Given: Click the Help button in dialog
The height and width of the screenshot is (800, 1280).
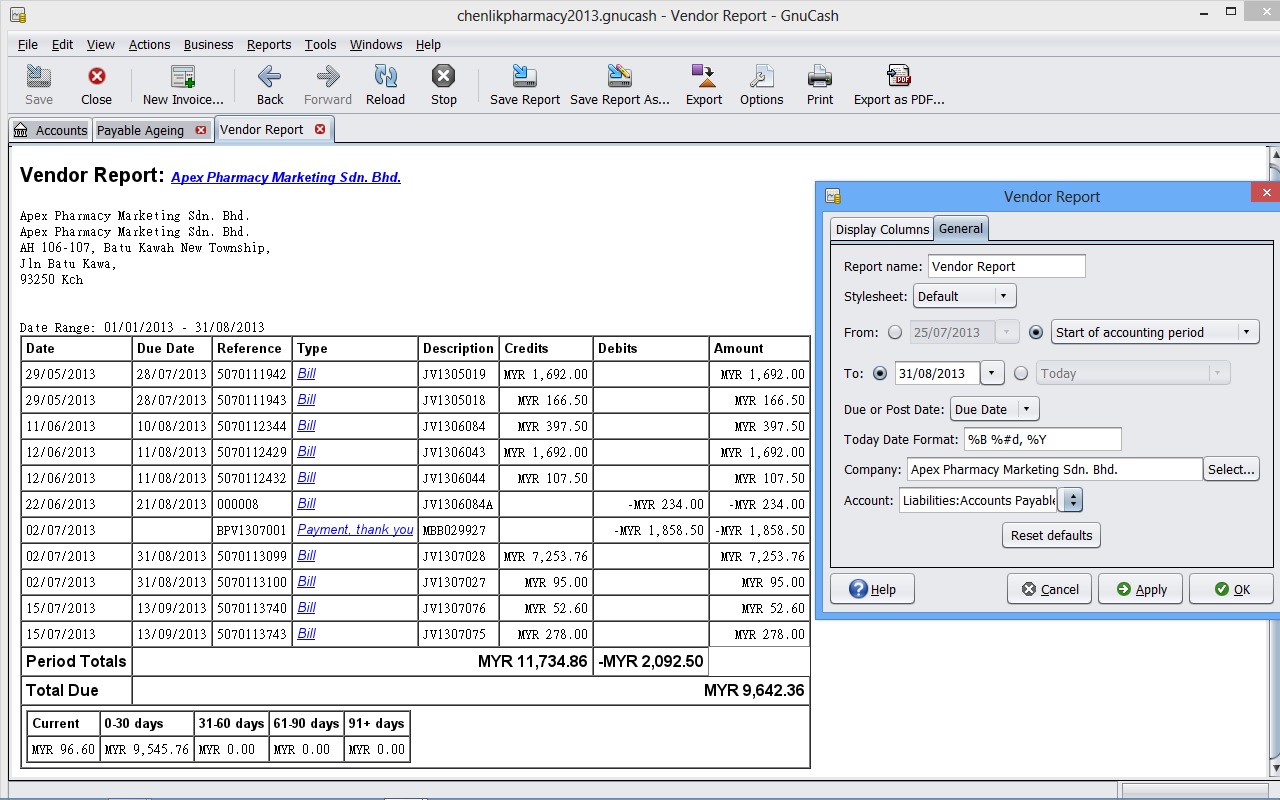Looking at the screenshot, I should (872, 589).
